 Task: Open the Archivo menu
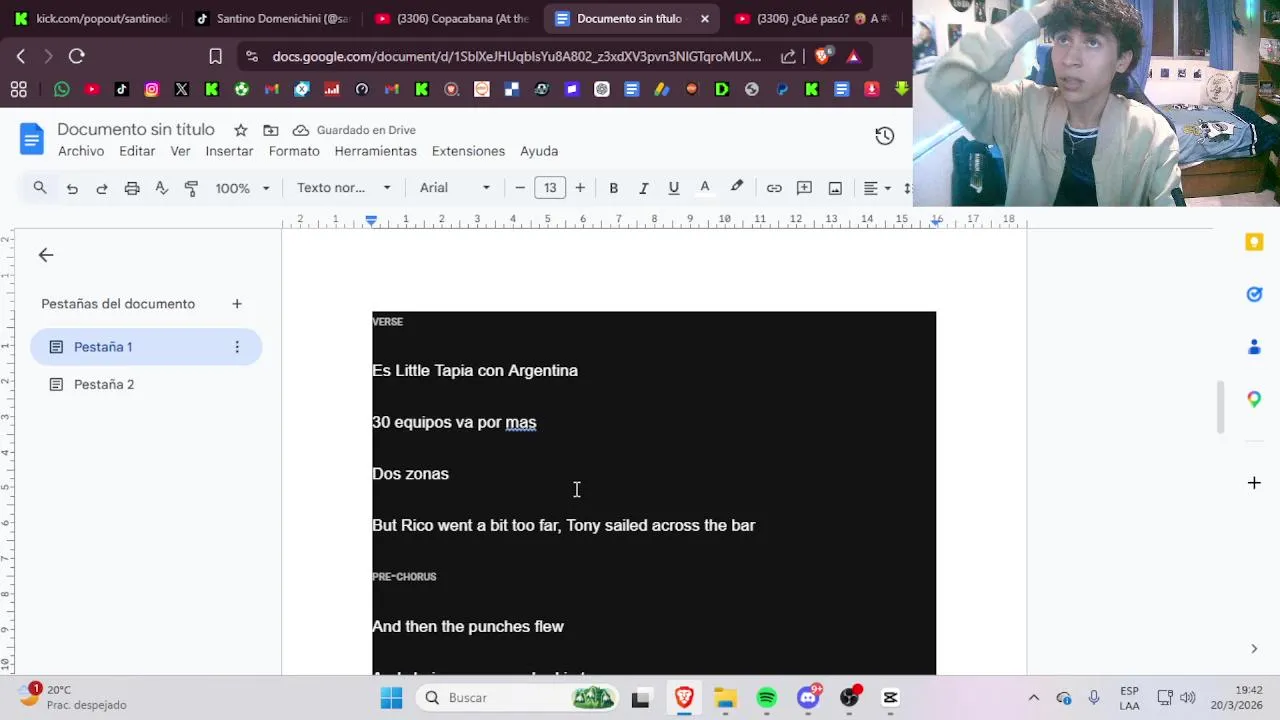81,151
